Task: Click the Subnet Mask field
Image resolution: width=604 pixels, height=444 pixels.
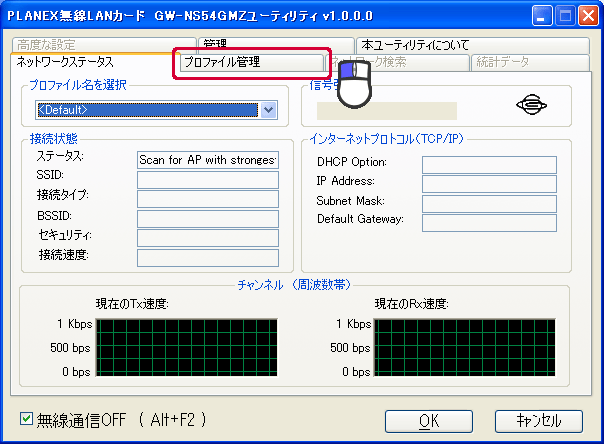Action: pos(489,204)
